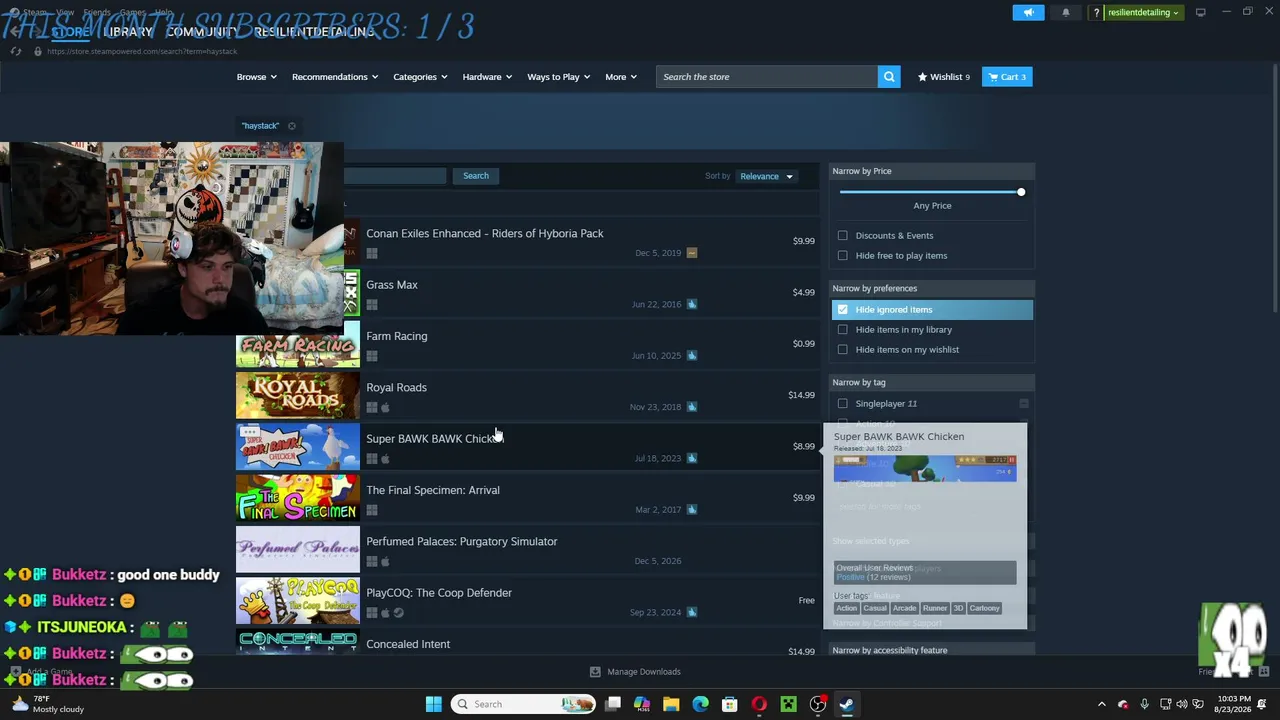Open the Recommendations dropdown menu
Viewport: 1280px width, 720px height.
click(x=335, y=77)
